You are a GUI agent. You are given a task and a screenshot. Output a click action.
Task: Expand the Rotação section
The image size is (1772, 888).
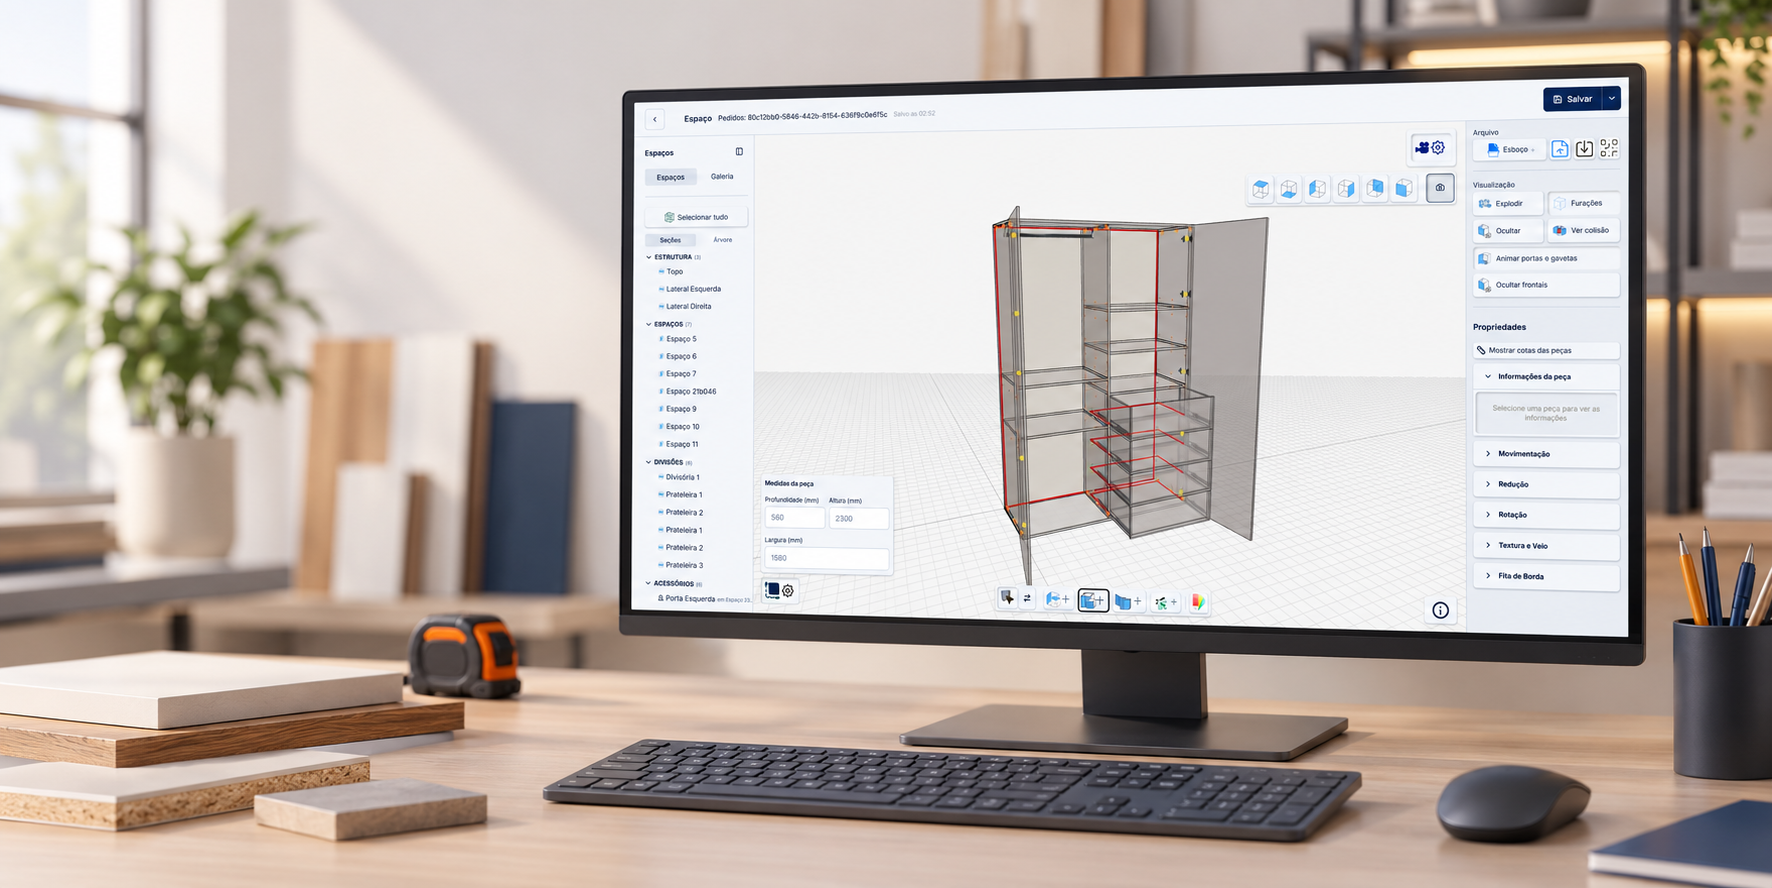point(1547,515)
